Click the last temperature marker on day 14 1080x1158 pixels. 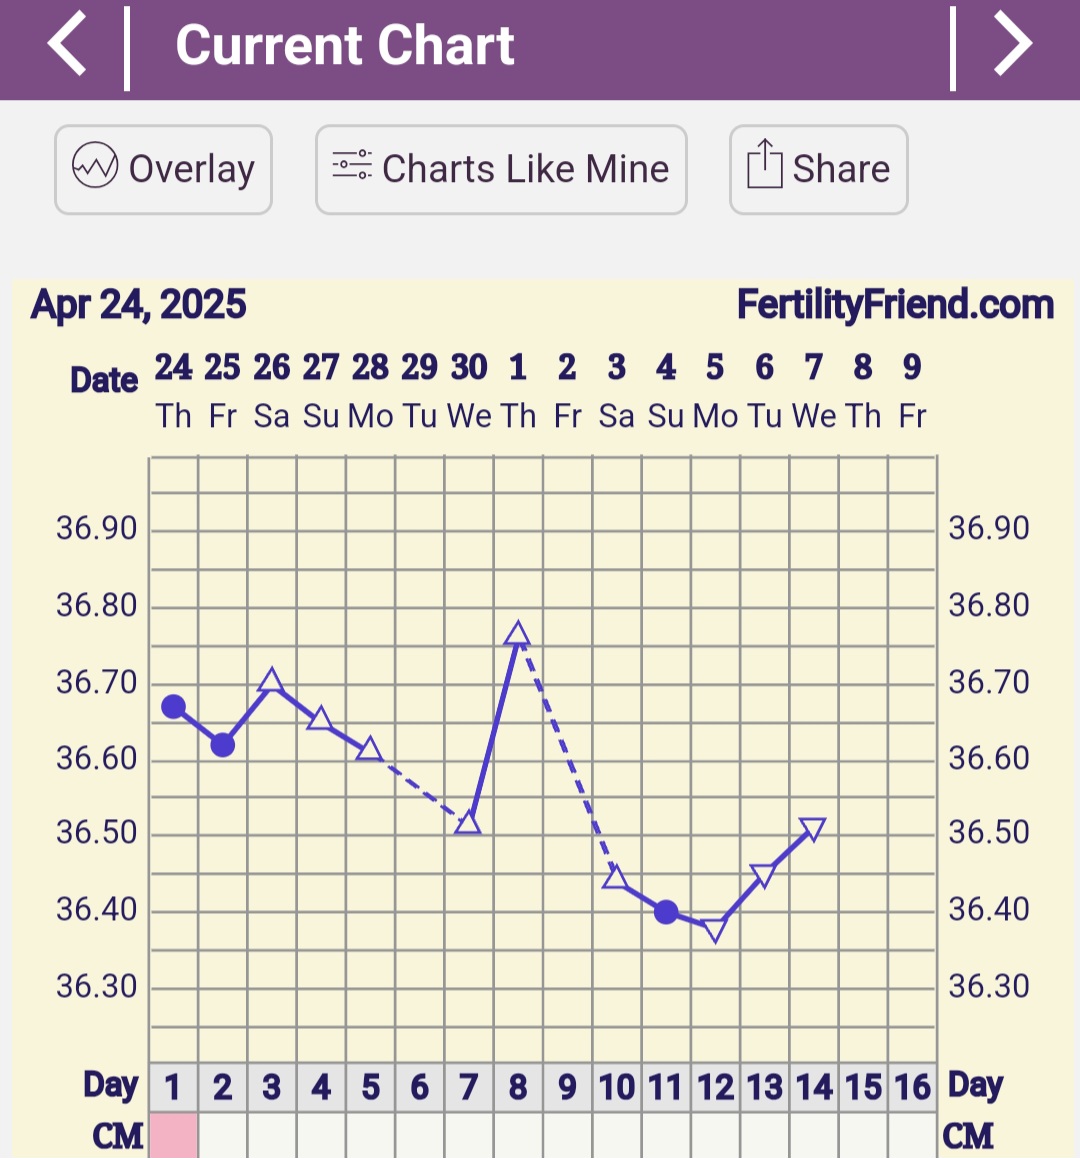tap(813, 829)
